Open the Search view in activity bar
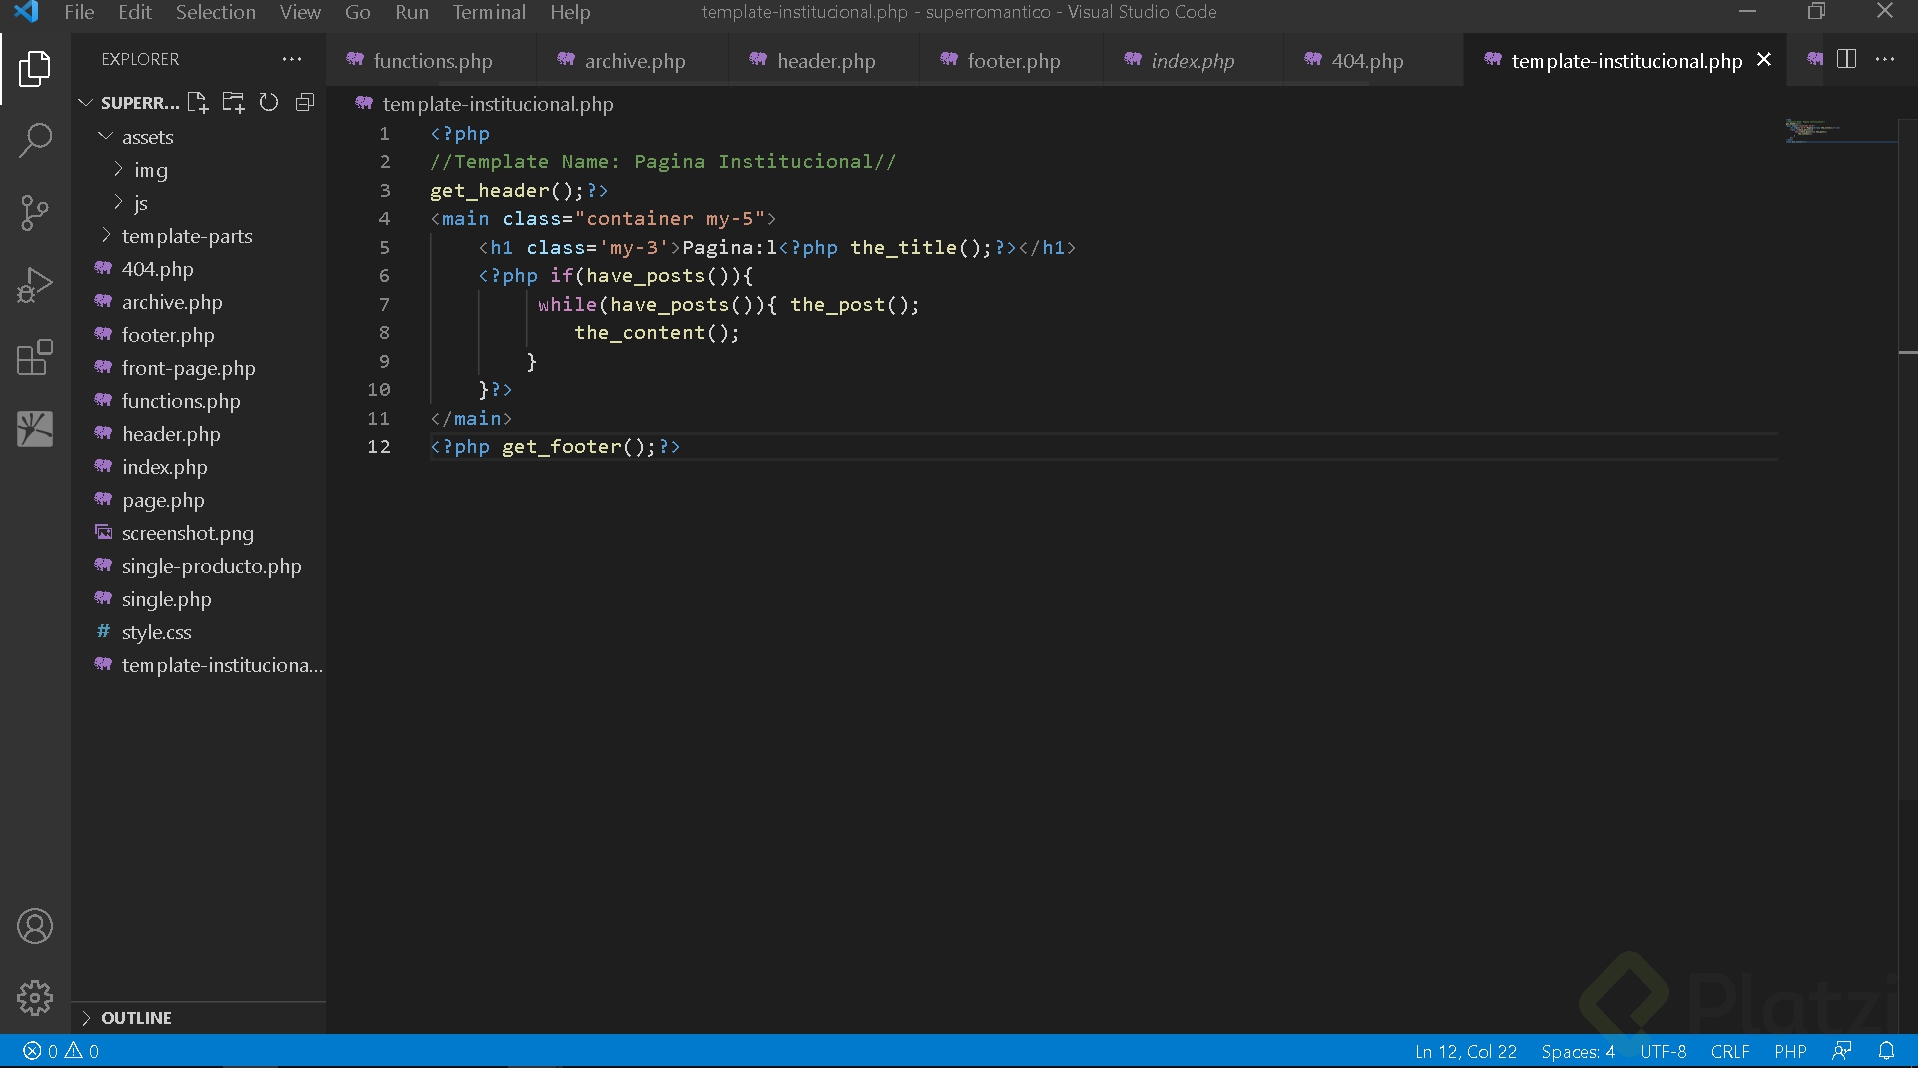The height and width of the screenshot is (1068, 1918). pos(35,141)
